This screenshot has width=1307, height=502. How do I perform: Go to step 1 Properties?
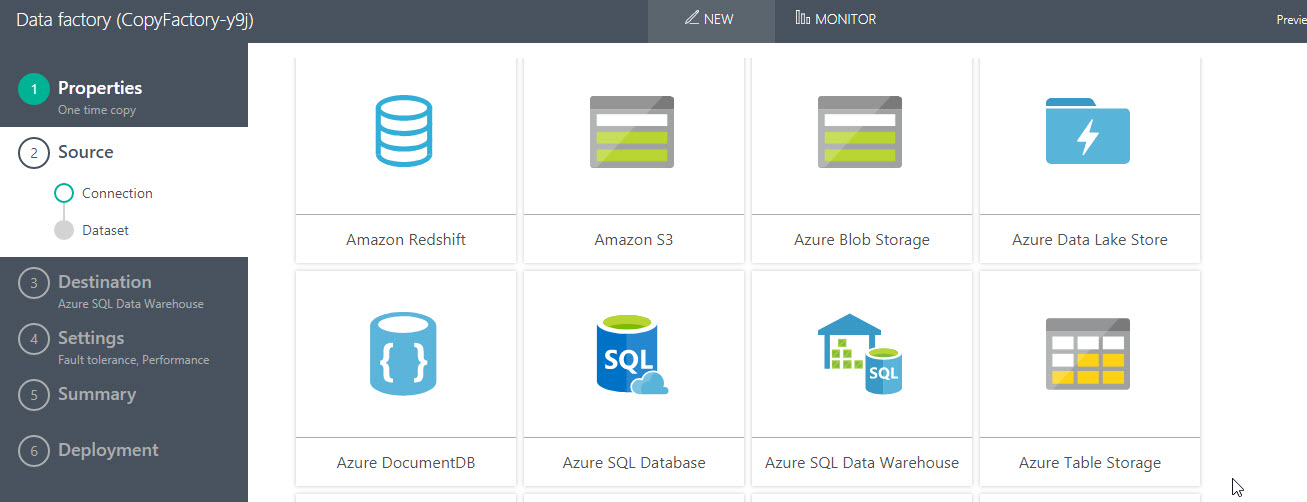point(99,89)
